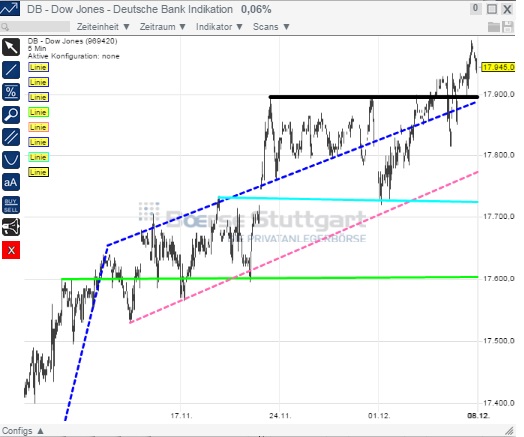Click the 17.900,0 price axis label

pos(499,95)
